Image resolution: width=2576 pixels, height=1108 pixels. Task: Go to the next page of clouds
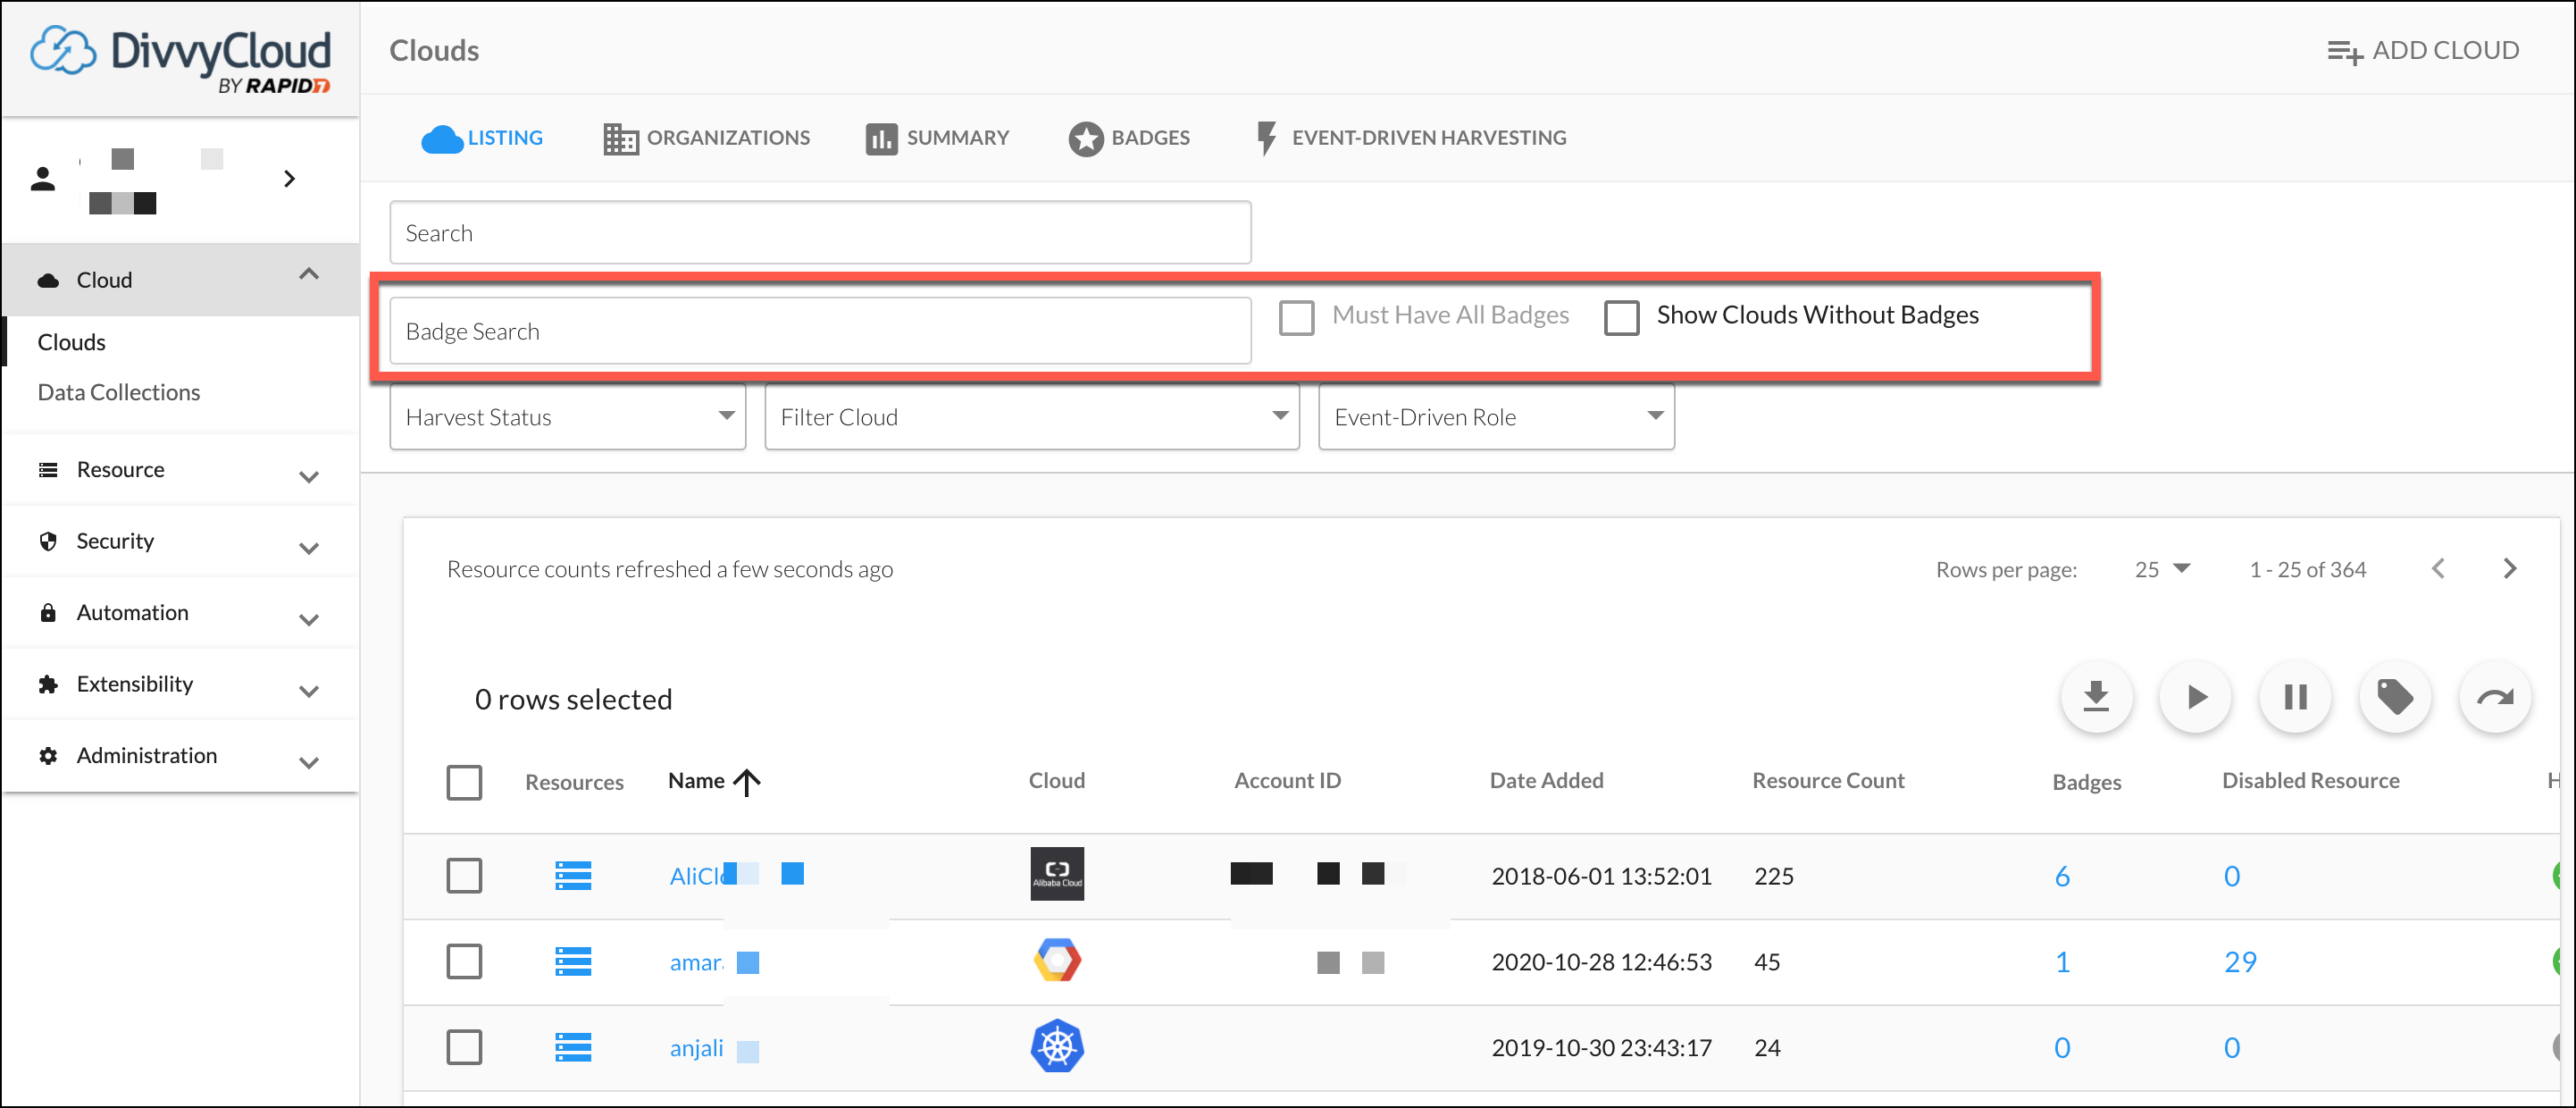point(2509,569)
